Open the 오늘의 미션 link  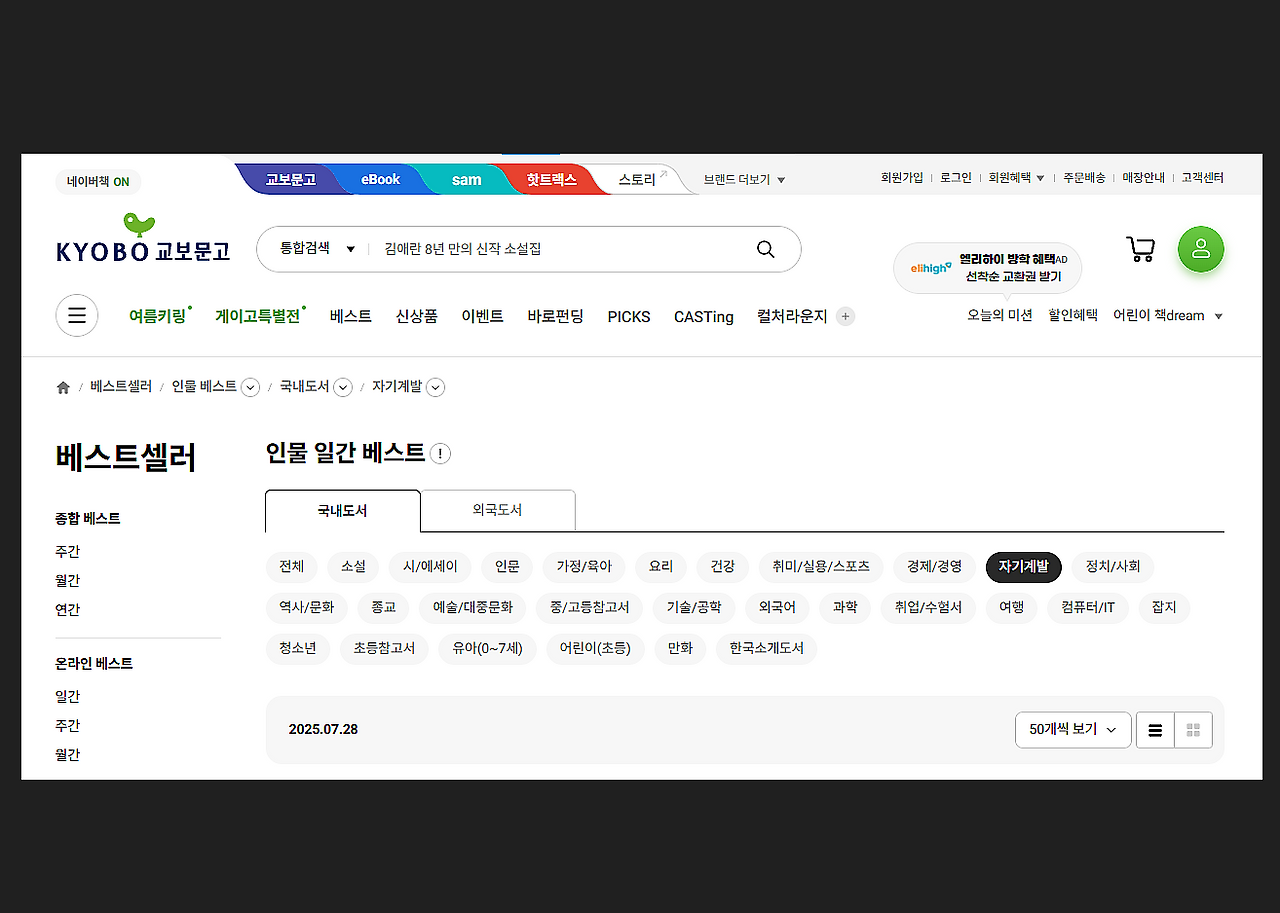(999, 315)
